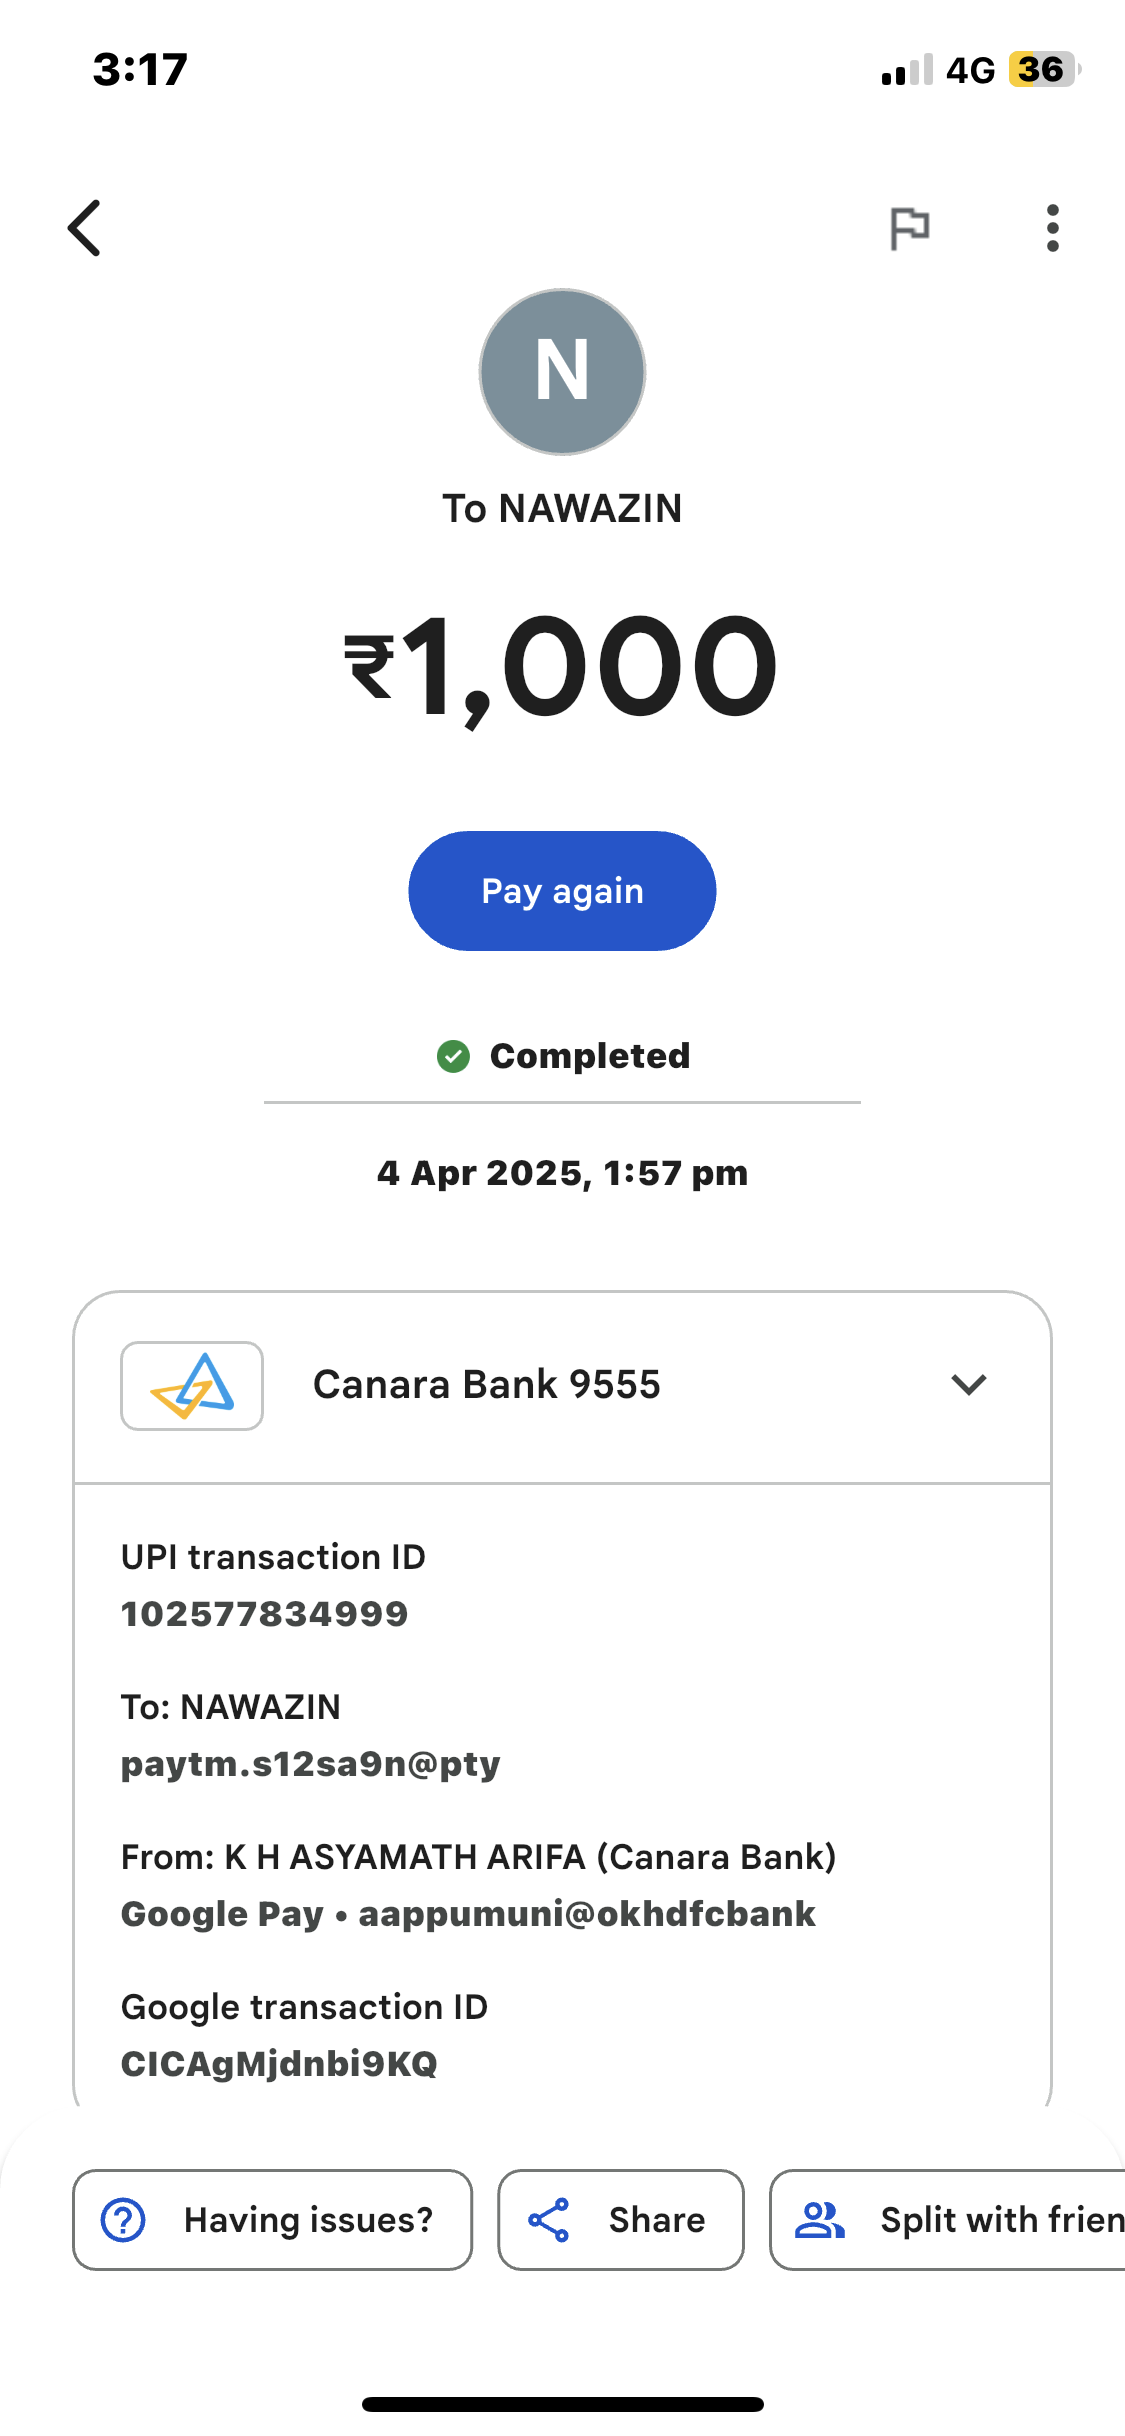Tap the aappumuni@okhdfcbank sender address
Viewport: 1125px width, 2436px height.
pos(587,1914)
